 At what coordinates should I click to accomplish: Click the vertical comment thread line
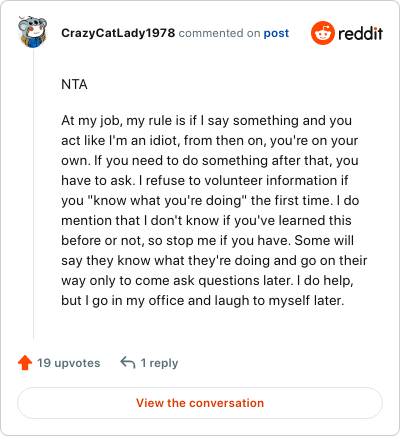click(x=33, y=193)
